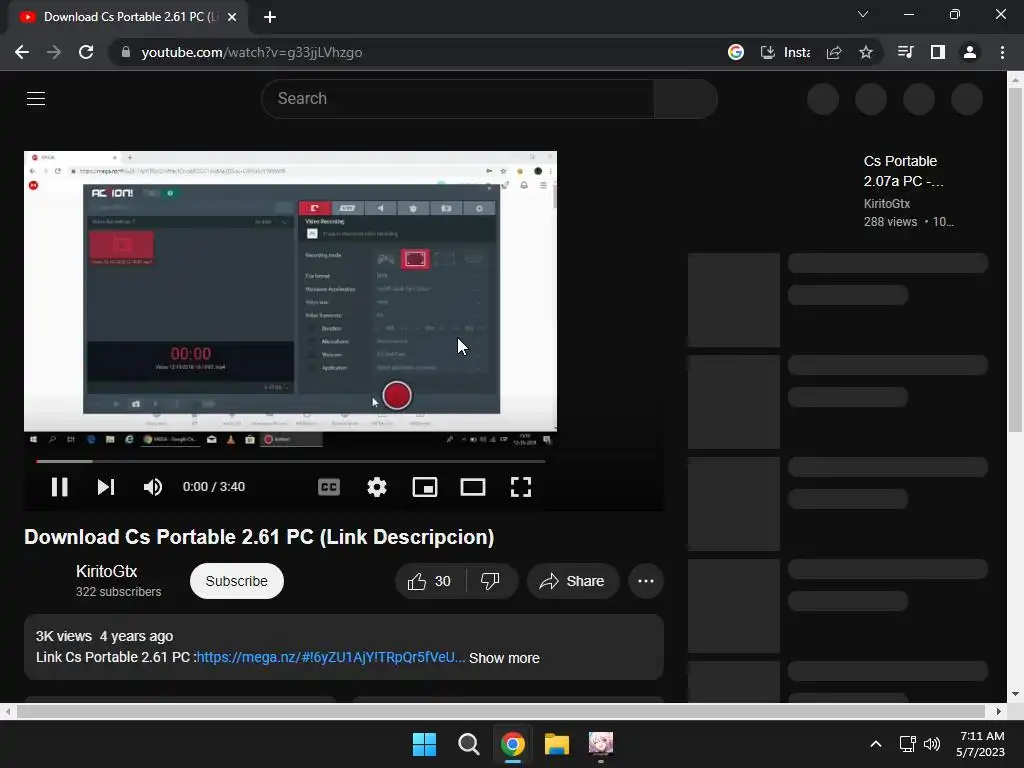Dislike the video
Viewport: 1024px width, 768px height.
491,581
